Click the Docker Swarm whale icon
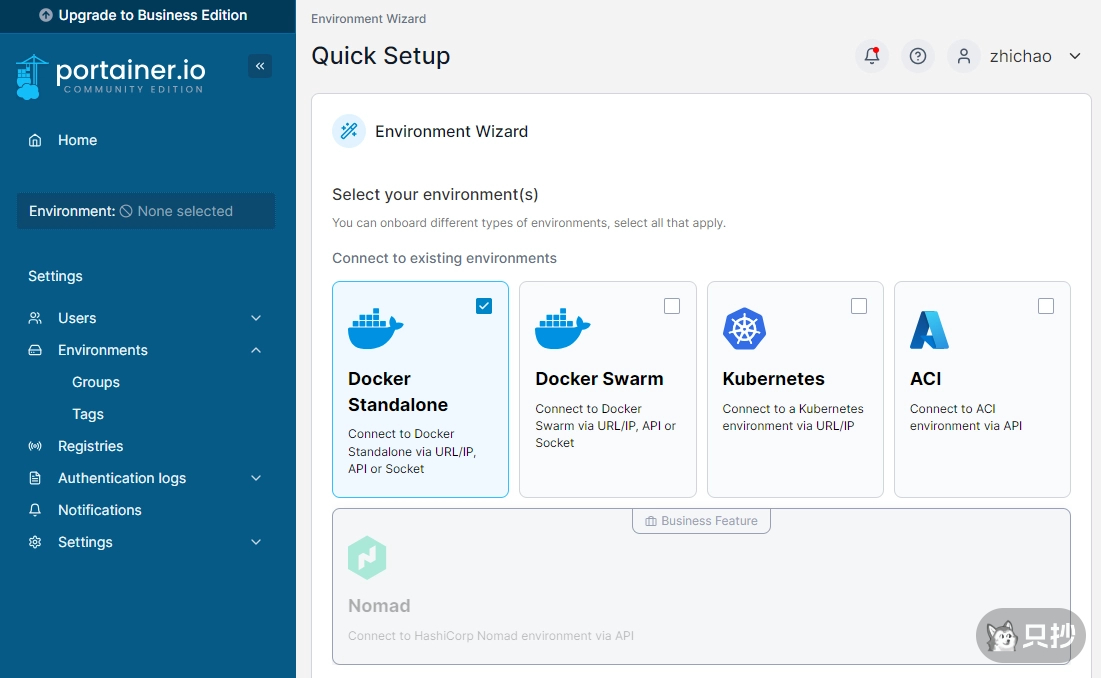 pos(563,327)
